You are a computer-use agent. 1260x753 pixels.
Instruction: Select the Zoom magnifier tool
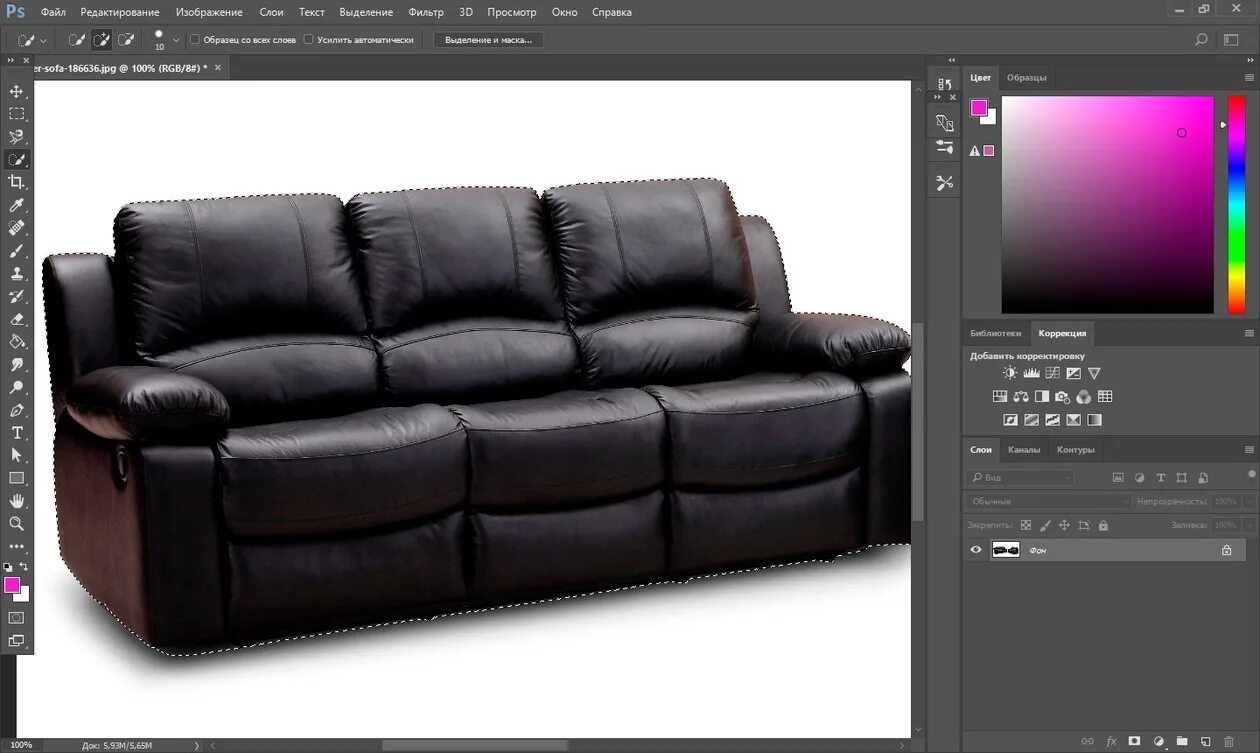point(16,524)
